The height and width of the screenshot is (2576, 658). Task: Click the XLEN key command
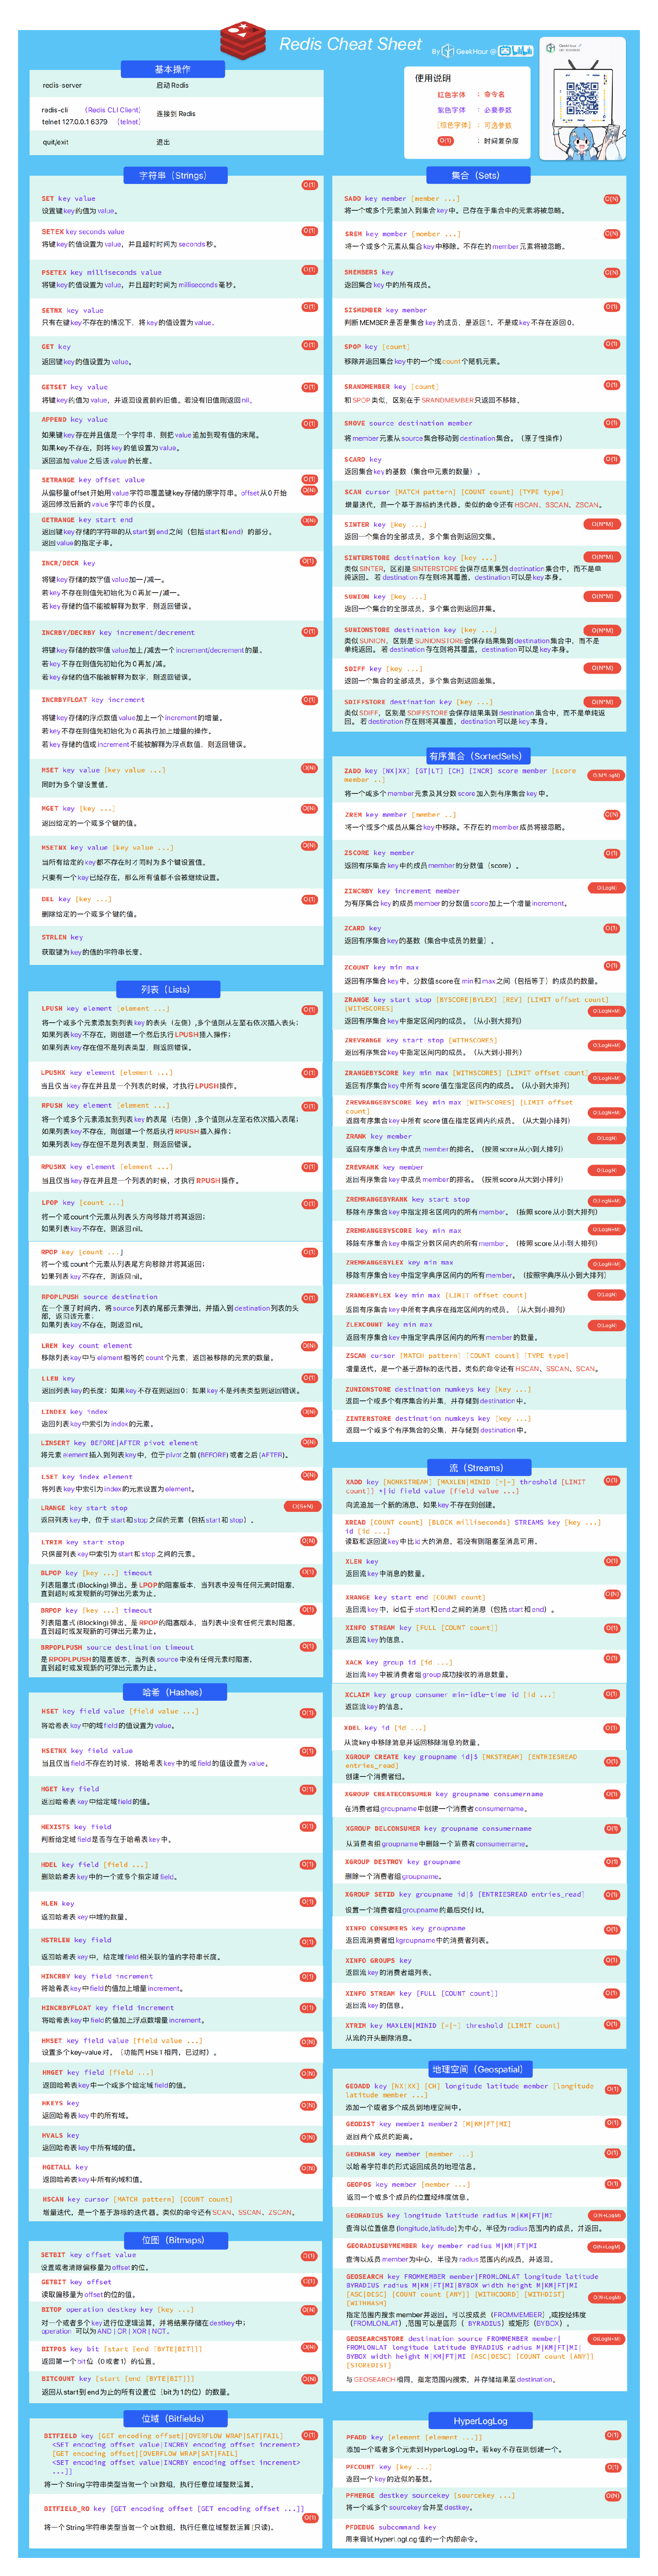pos(362,1561)
